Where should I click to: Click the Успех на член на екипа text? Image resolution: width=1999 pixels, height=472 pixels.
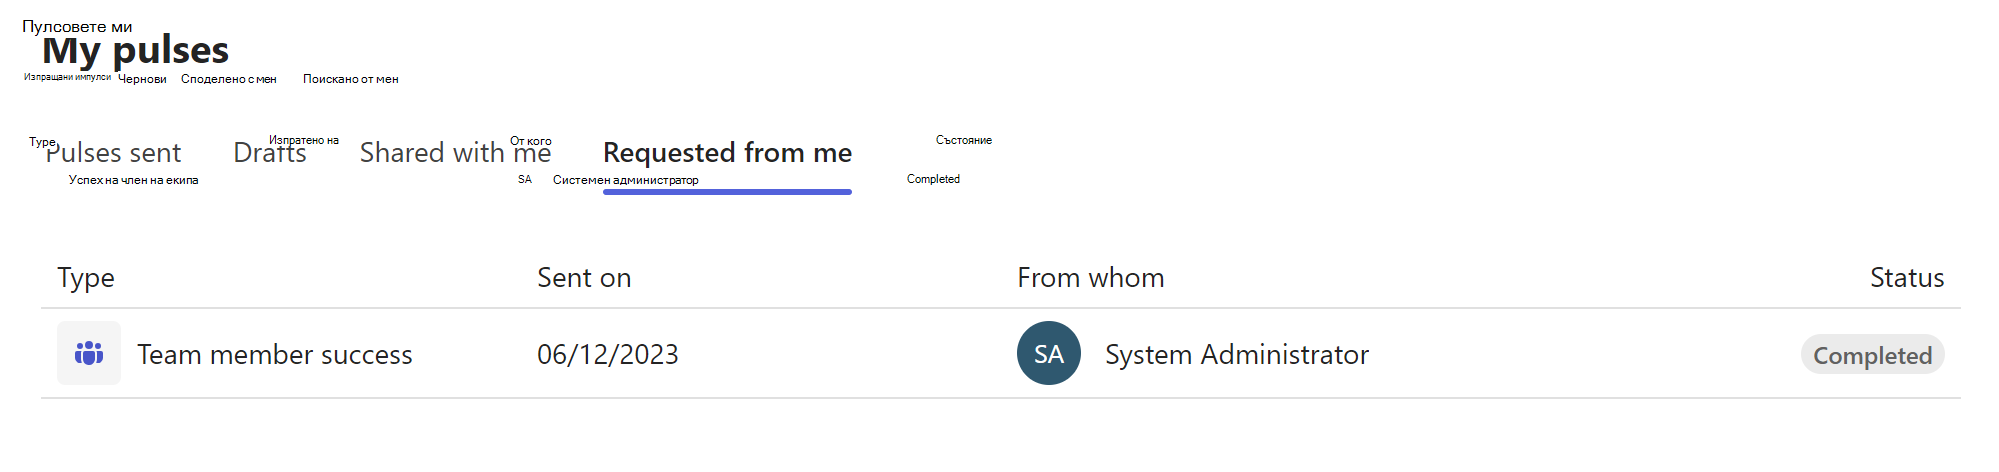[133, 180]
